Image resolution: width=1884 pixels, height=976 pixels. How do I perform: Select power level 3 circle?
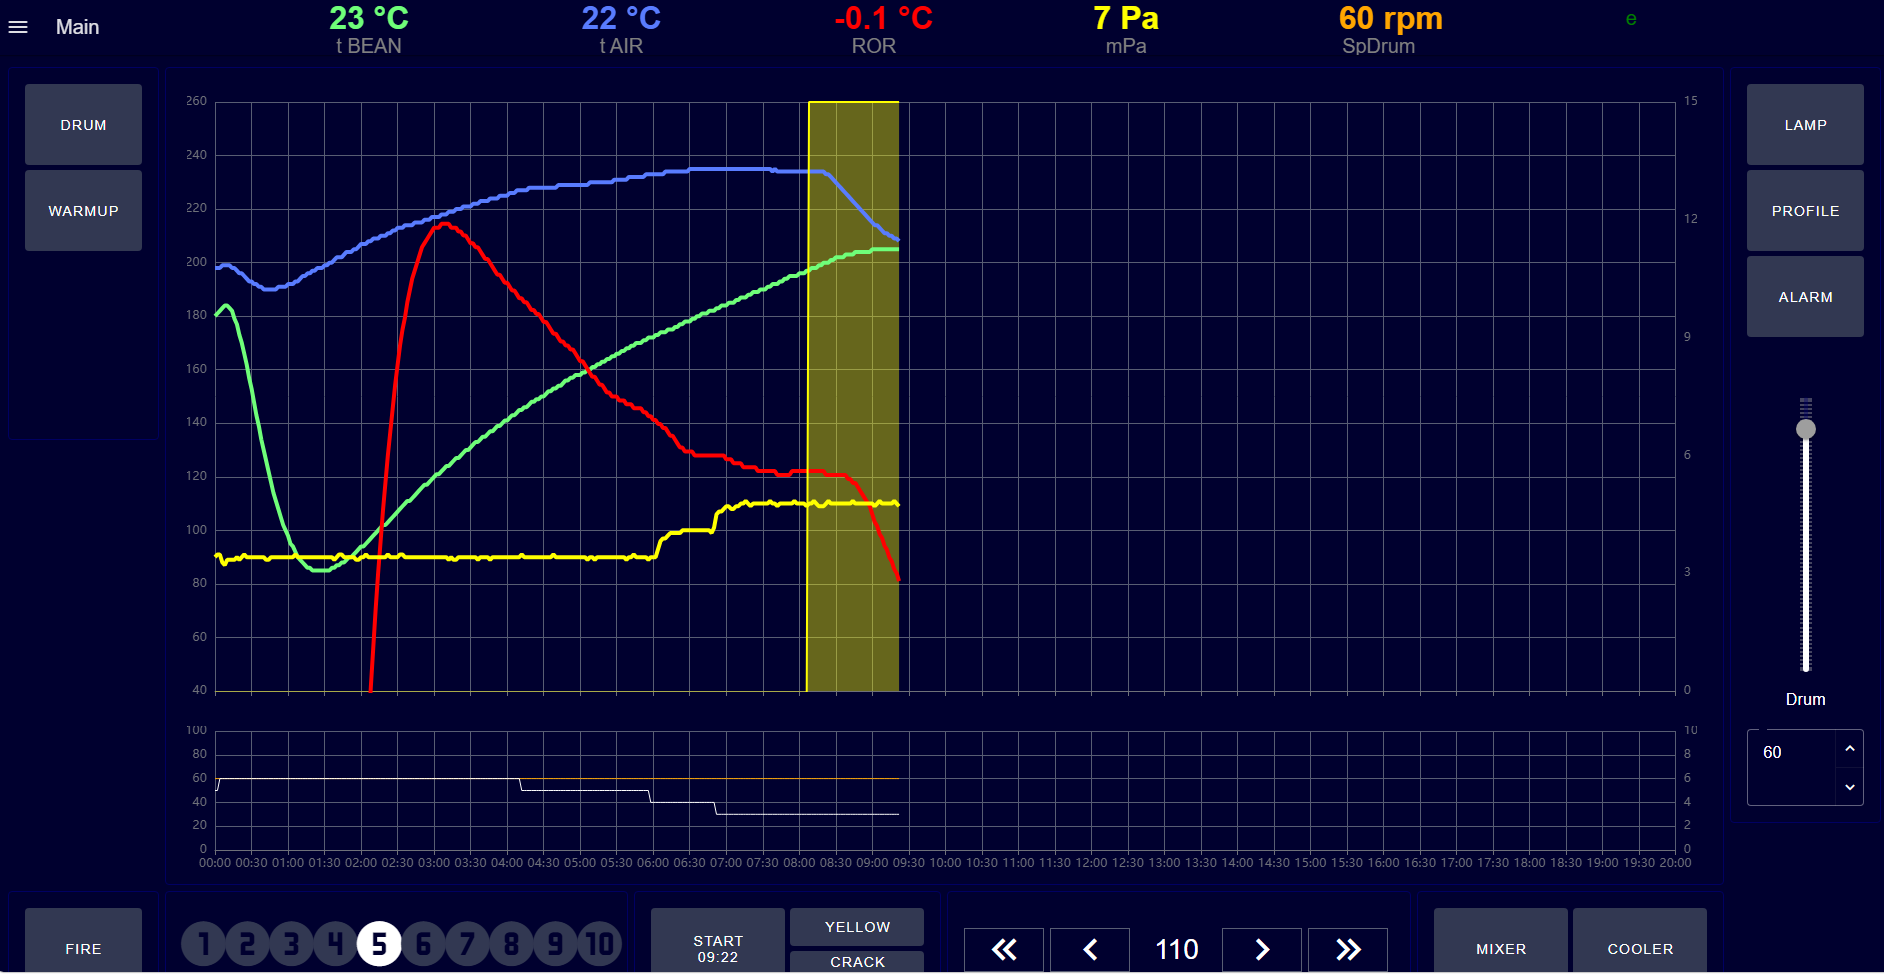[291, 944]
